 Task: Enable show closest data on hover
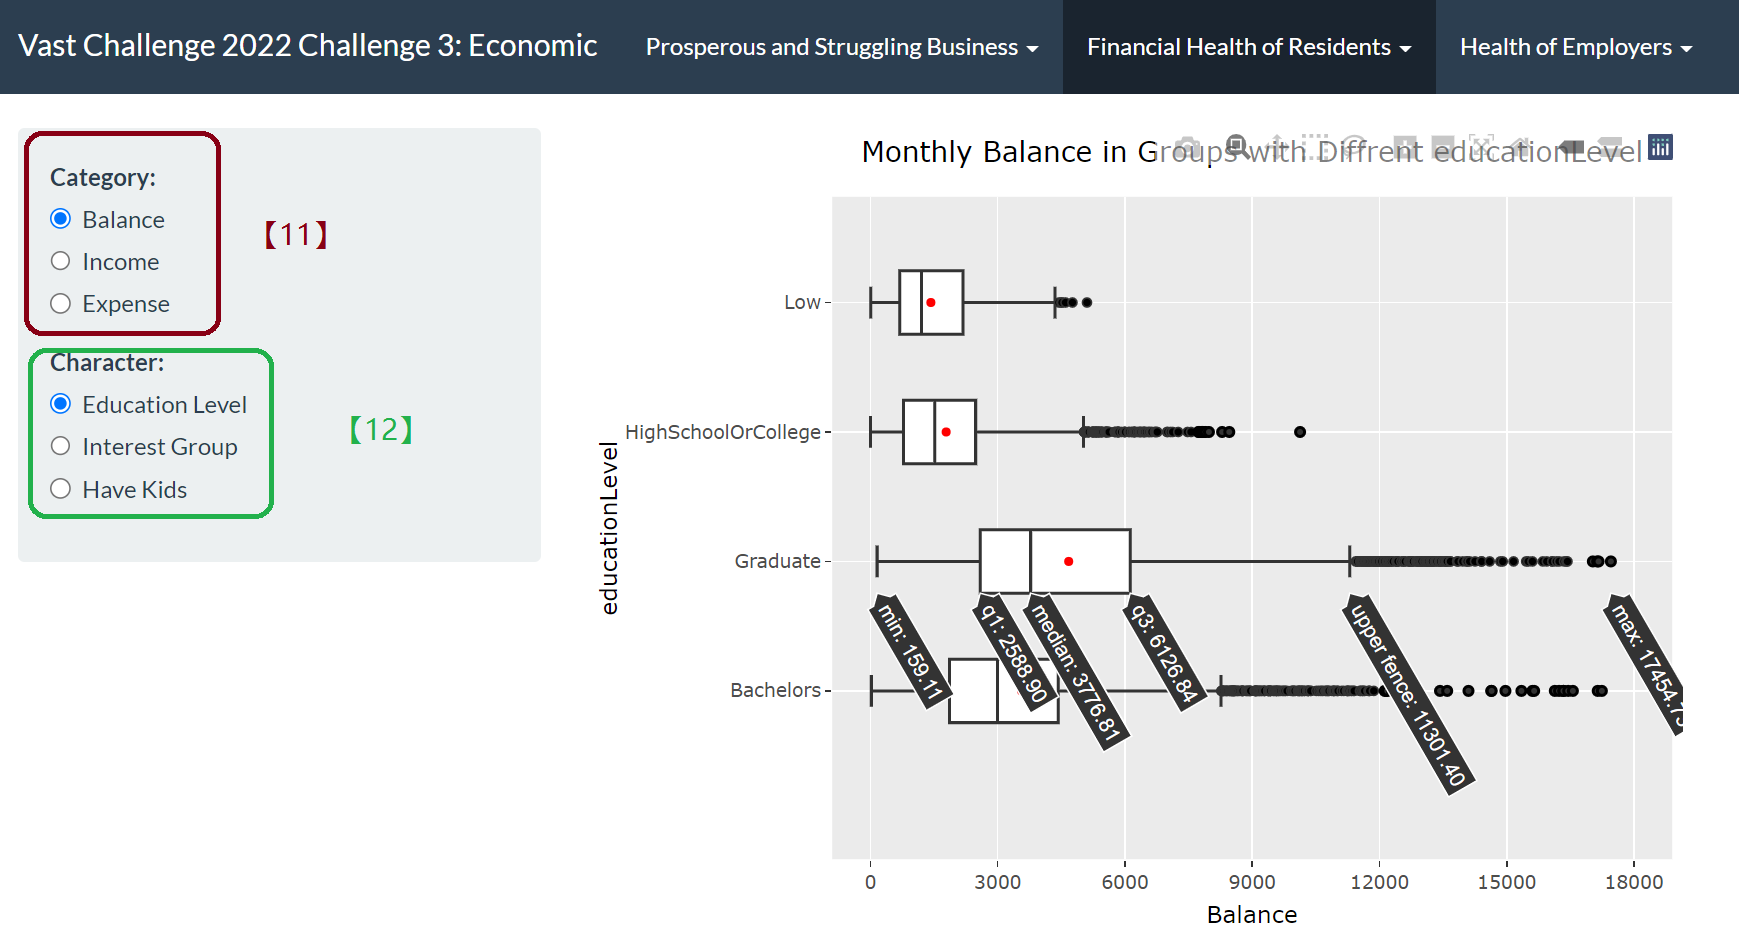click(x=1571, y=147)
